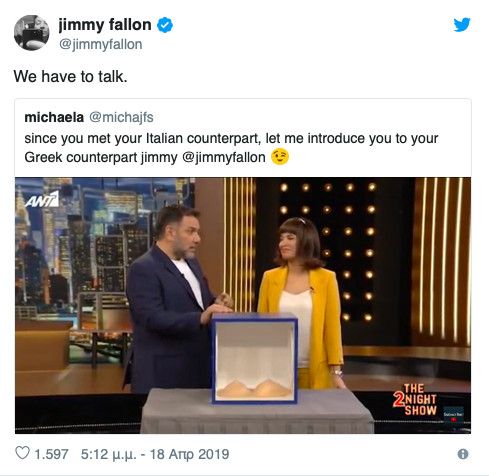Click the small subscribe badge on video

click(454, 415)
